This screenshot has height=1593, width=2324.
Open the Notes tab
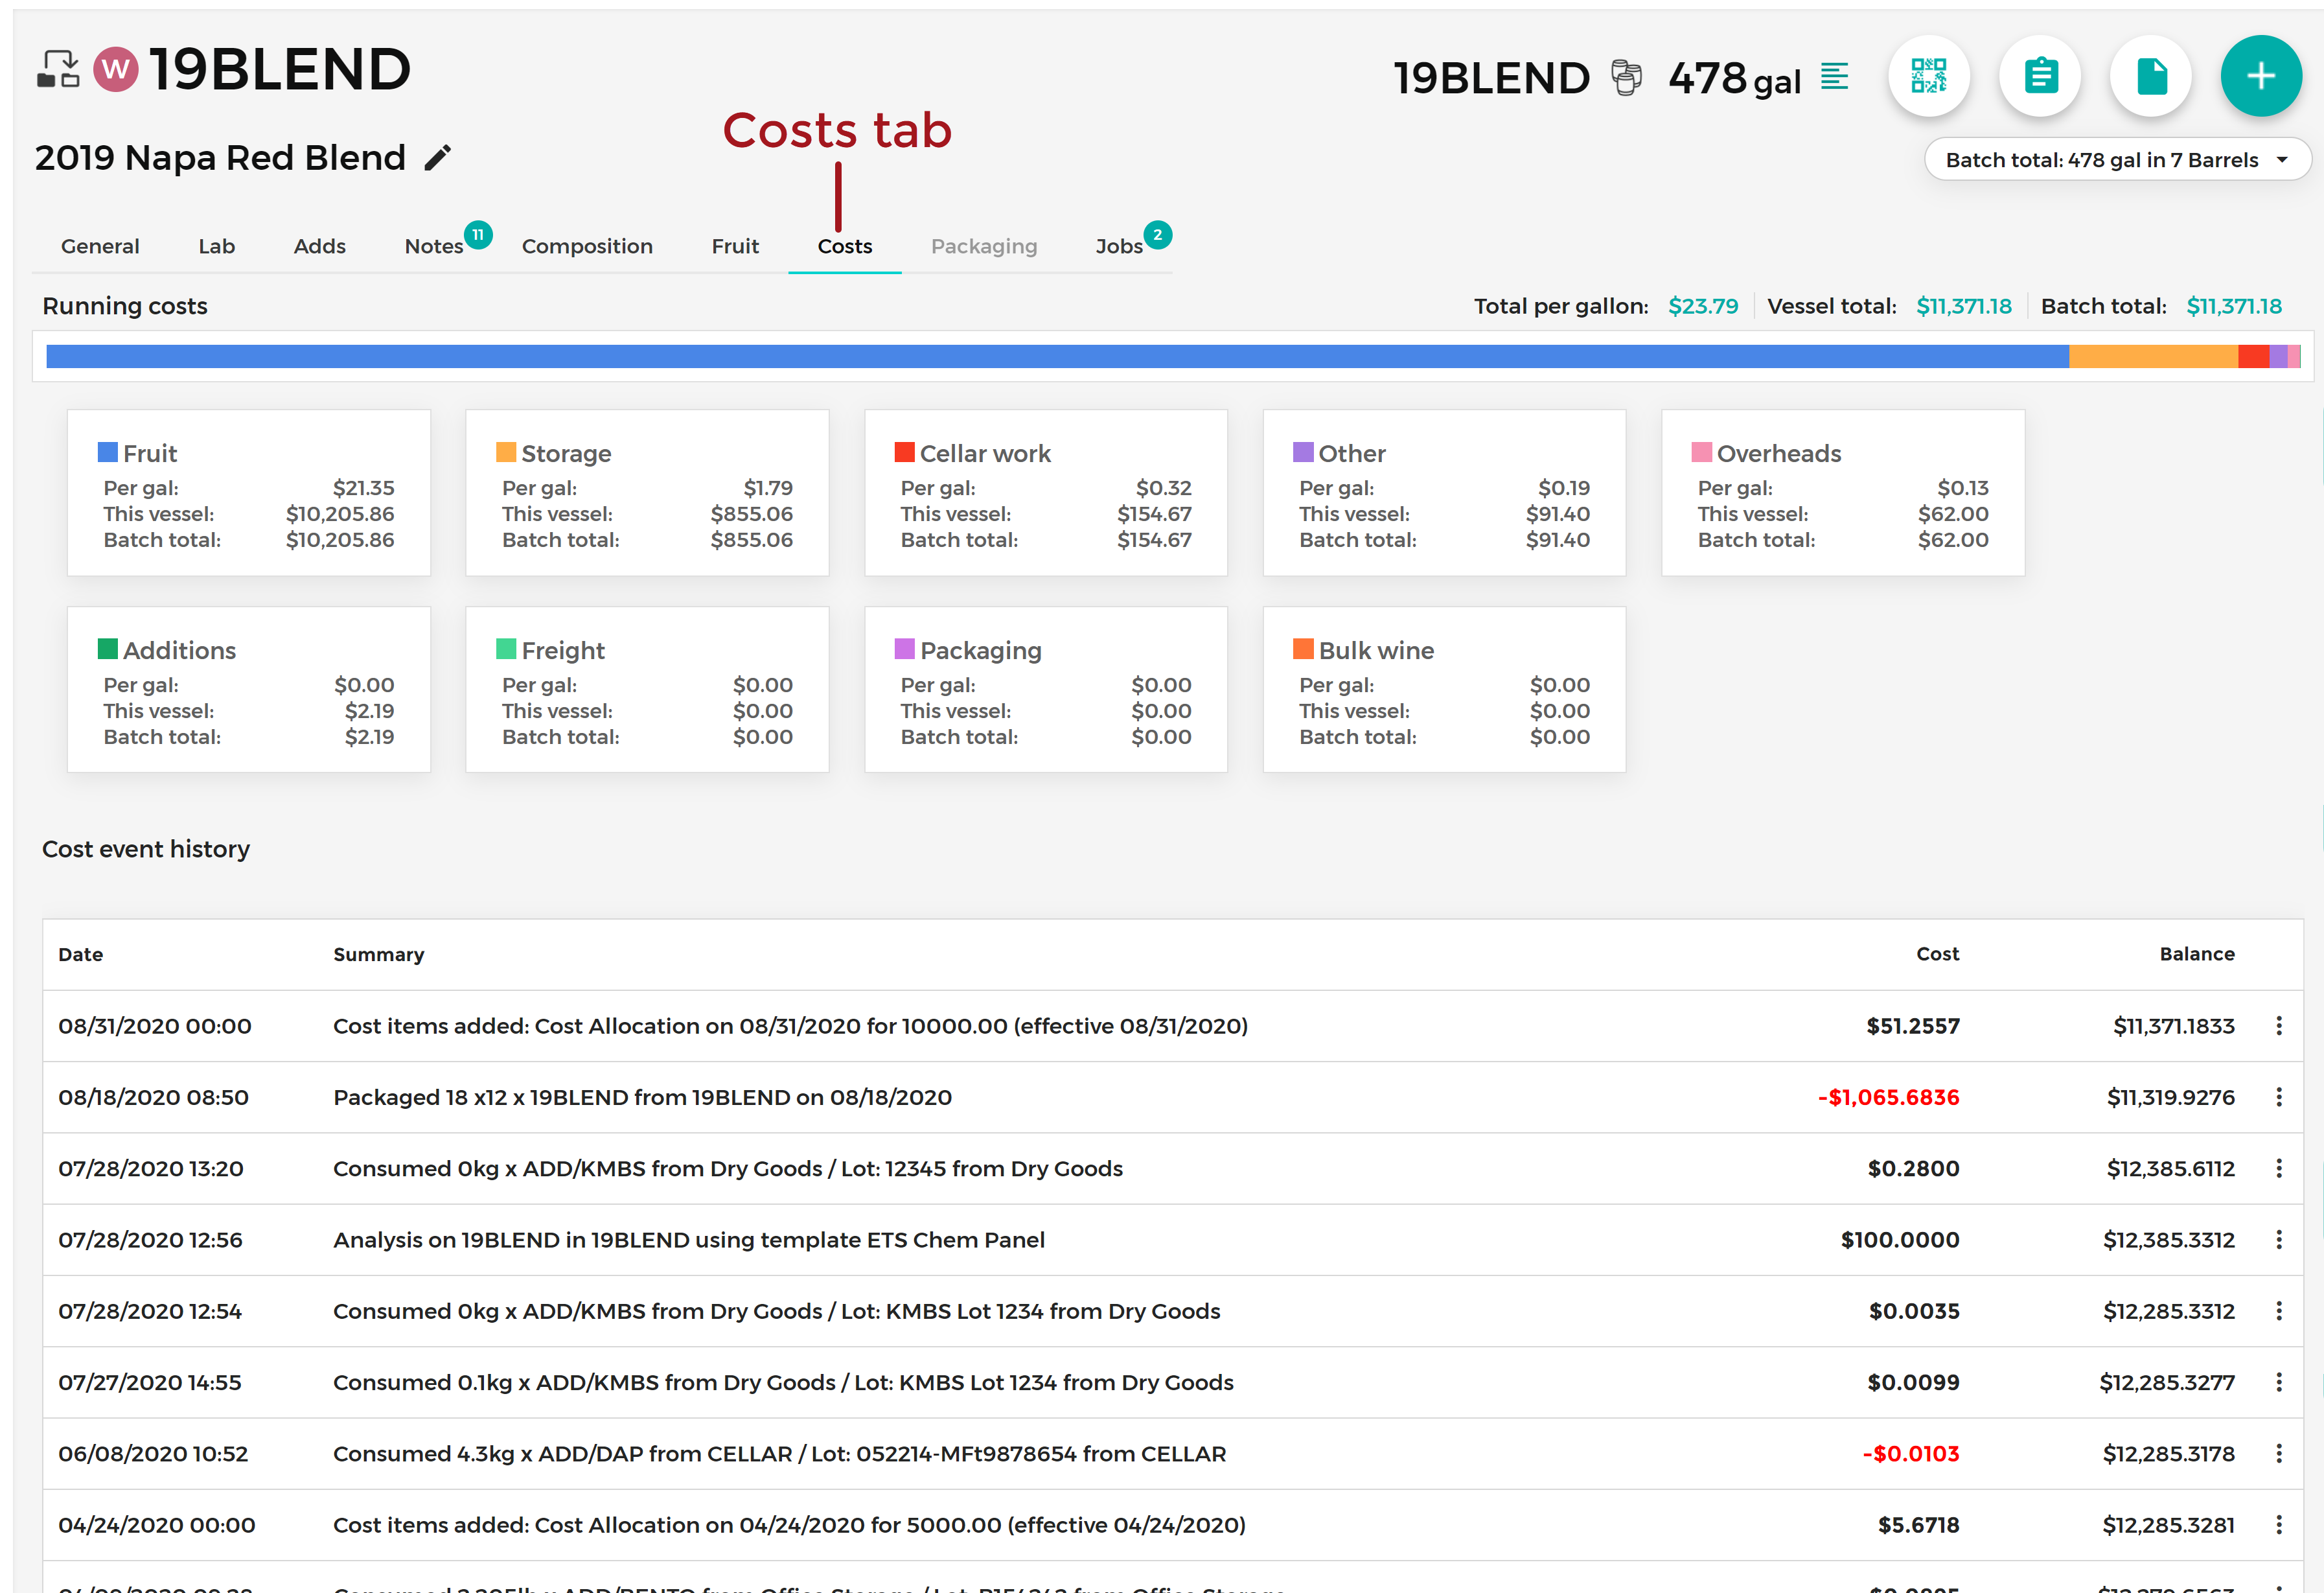click(434, 246)
